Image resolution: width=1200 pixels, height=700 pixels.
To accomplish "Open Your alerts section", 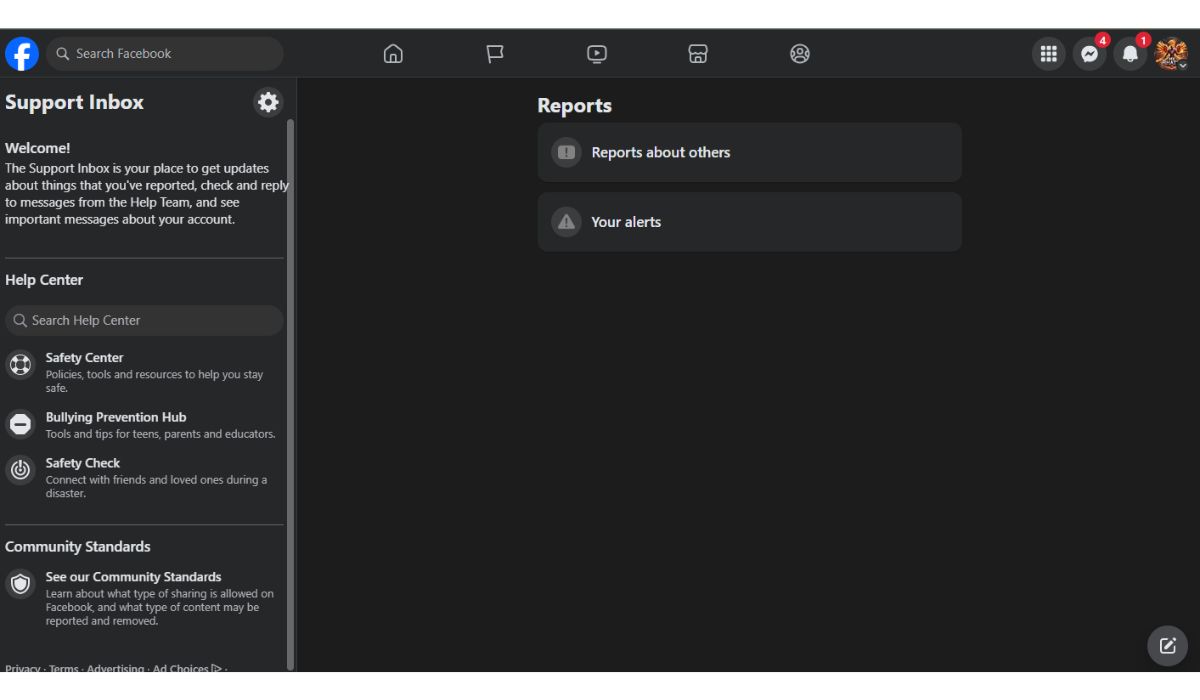I will [x=750, y=222].
